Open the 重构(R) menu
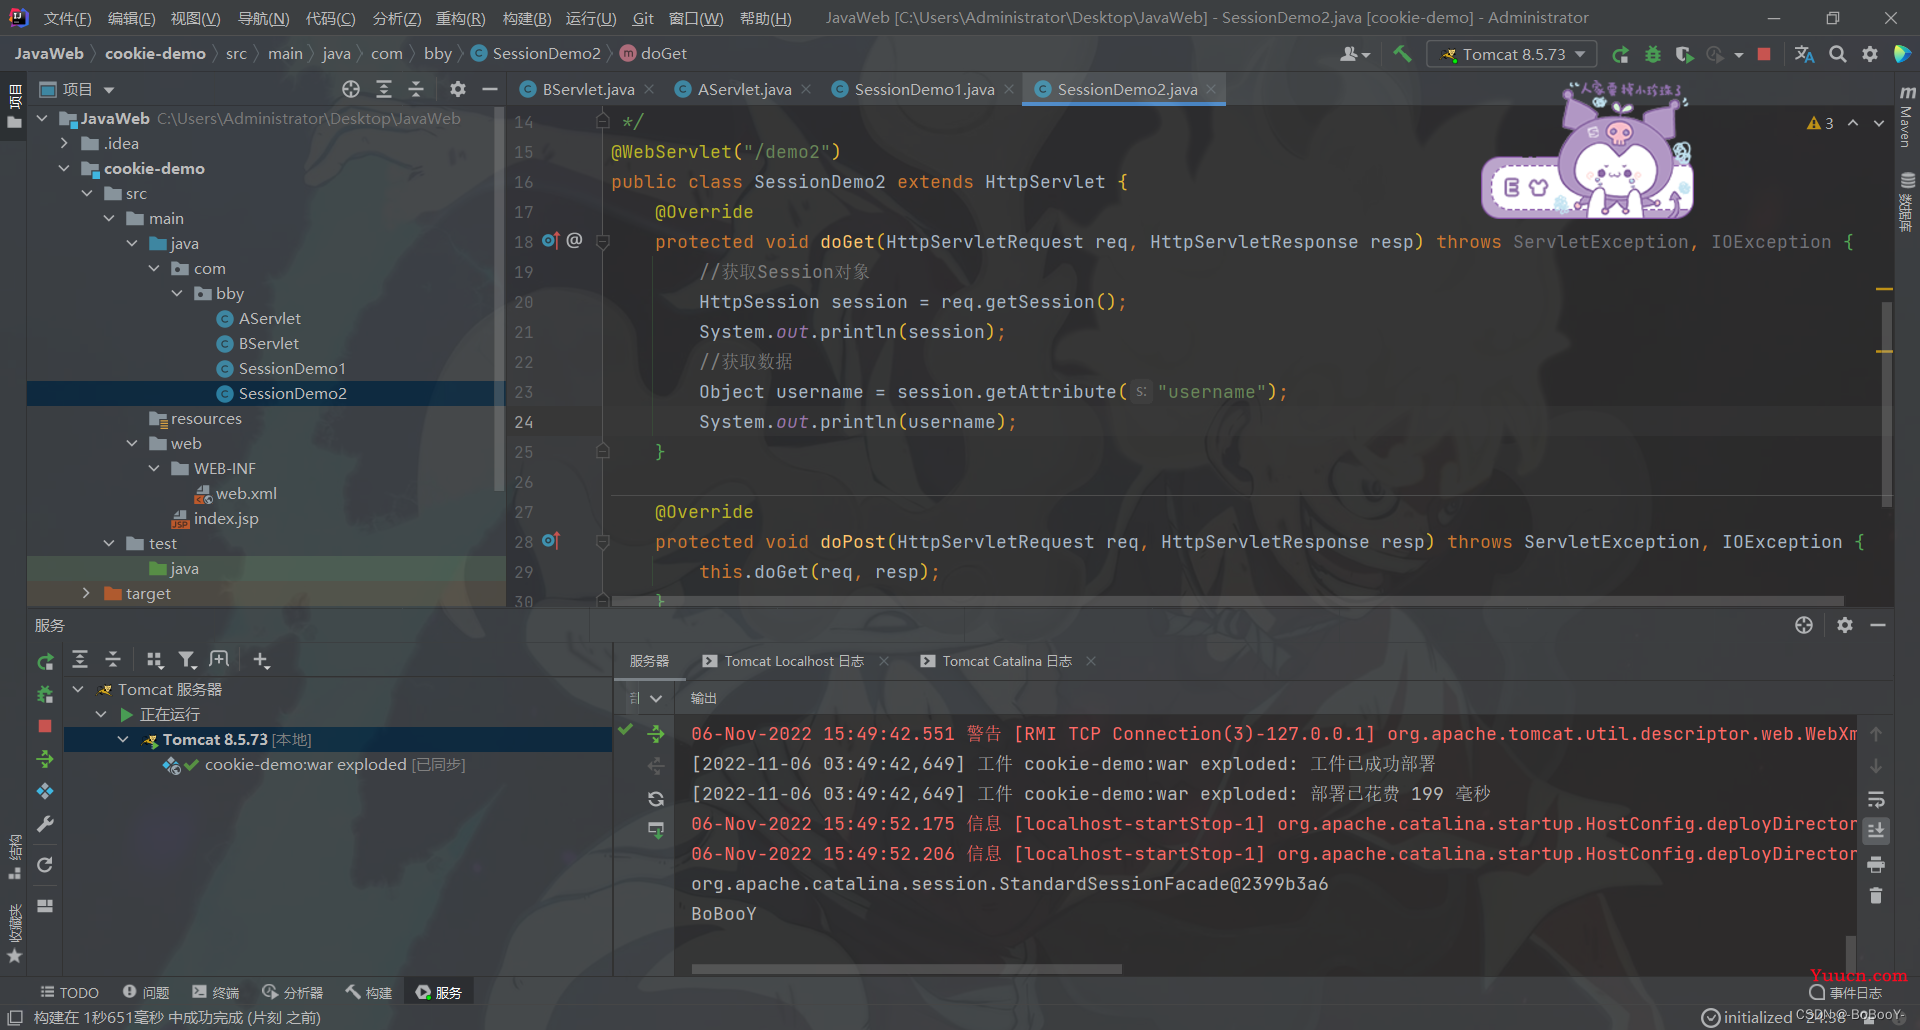 click(x=460, y=18)
